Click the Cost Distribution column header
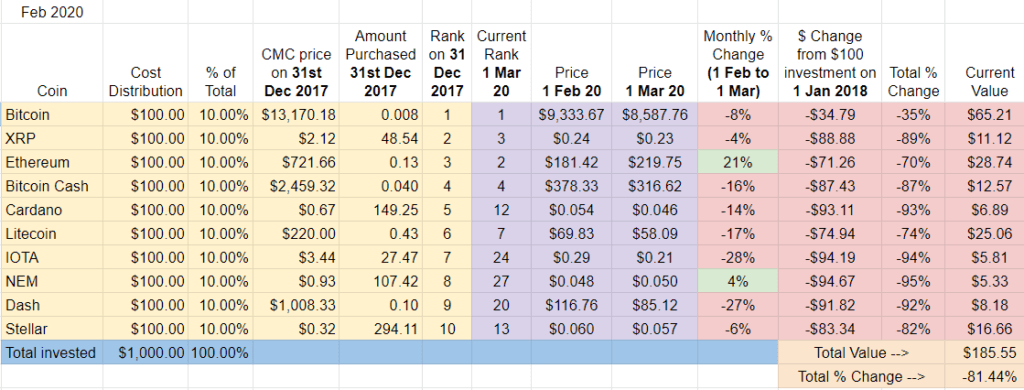The width and height of the screenshot is (1024, 390). pyautogui.click(x=146, y=63)
